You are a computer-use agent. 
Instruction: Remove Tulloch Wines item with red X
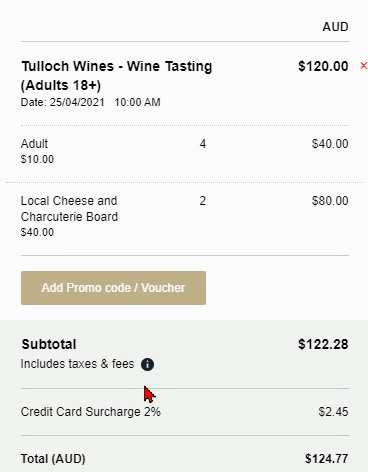coord(363,66)
